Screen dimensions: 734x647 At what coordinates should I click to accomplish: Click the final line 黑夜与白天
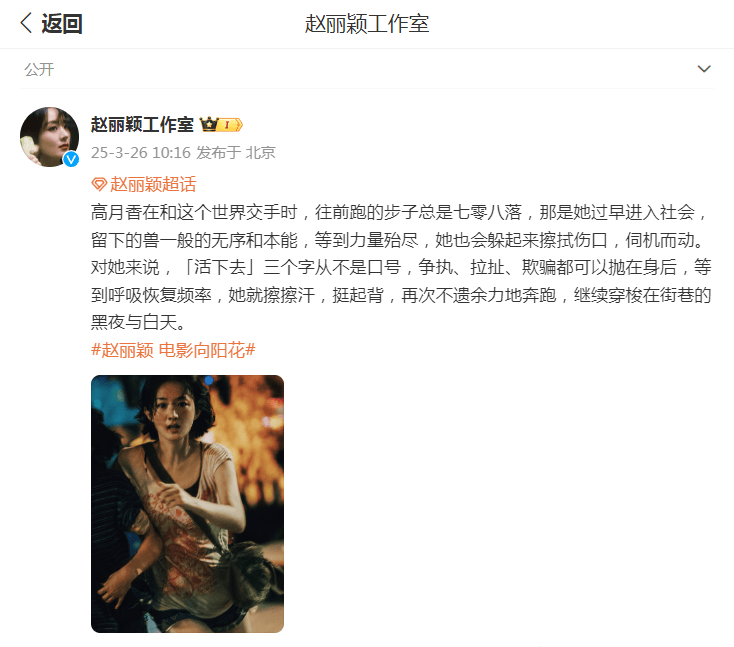tap(138, 322)
